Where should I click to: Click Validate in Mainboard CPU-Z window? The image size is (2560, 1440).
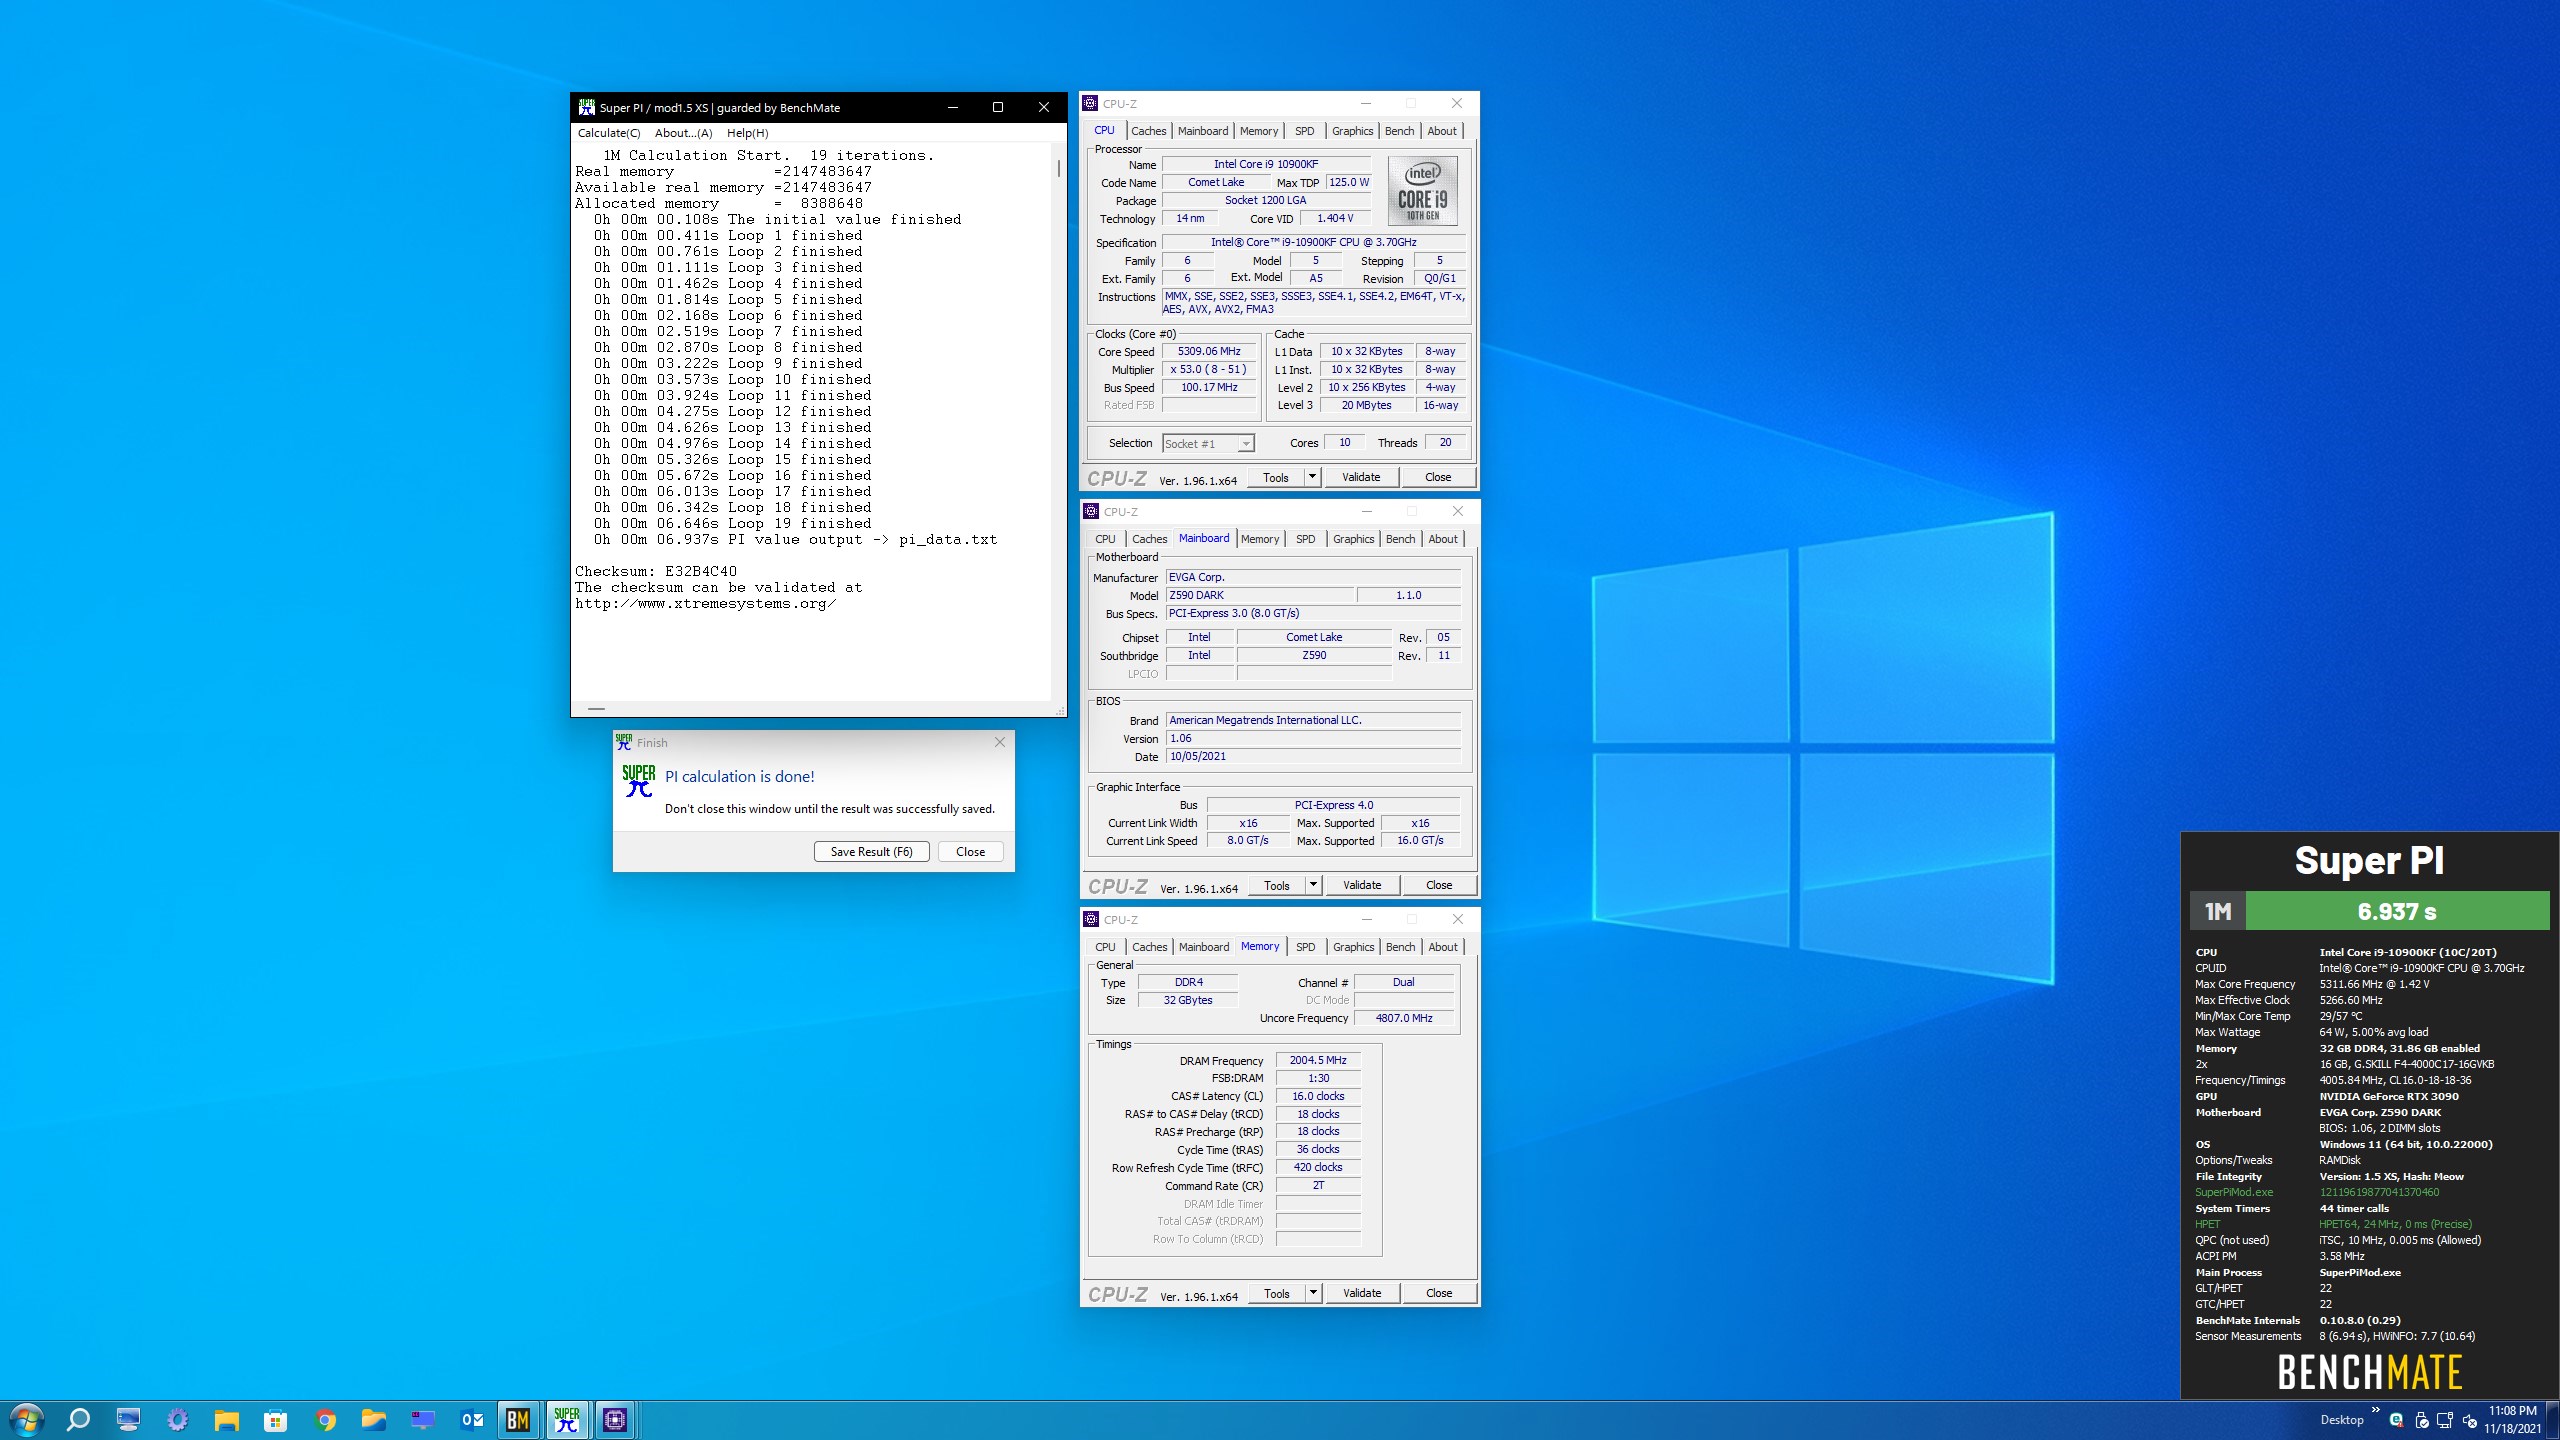pyautogui.click(x=1361, y=885)
